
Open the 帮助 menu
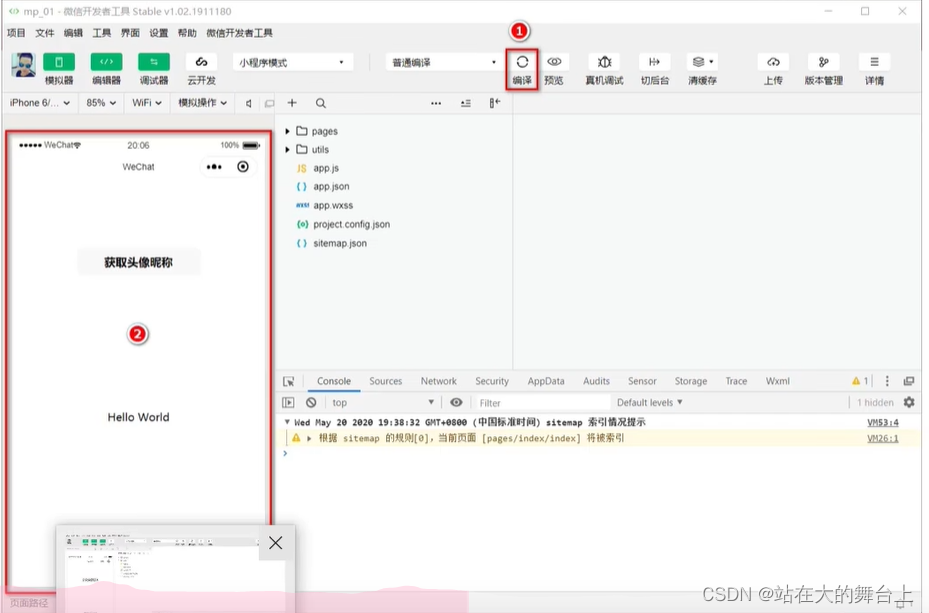tap(187, 33)
